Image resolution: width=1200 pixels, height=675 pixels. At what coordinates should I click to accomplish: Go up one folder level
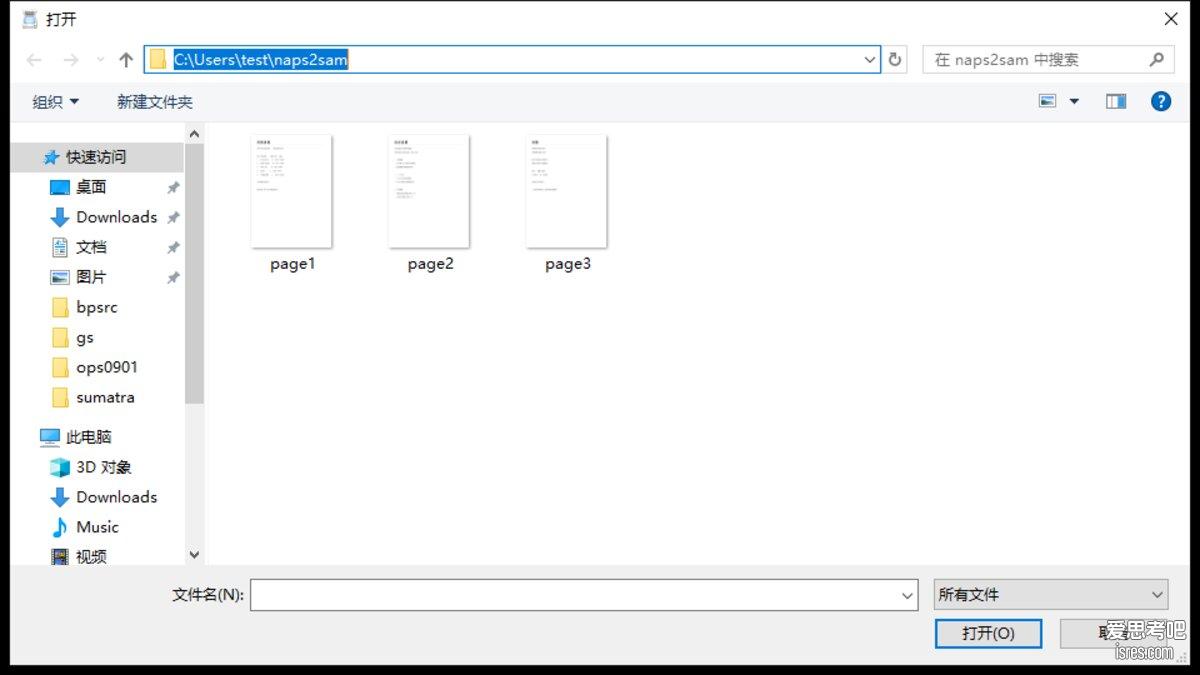pyautogui.click(x=126, y=60)
